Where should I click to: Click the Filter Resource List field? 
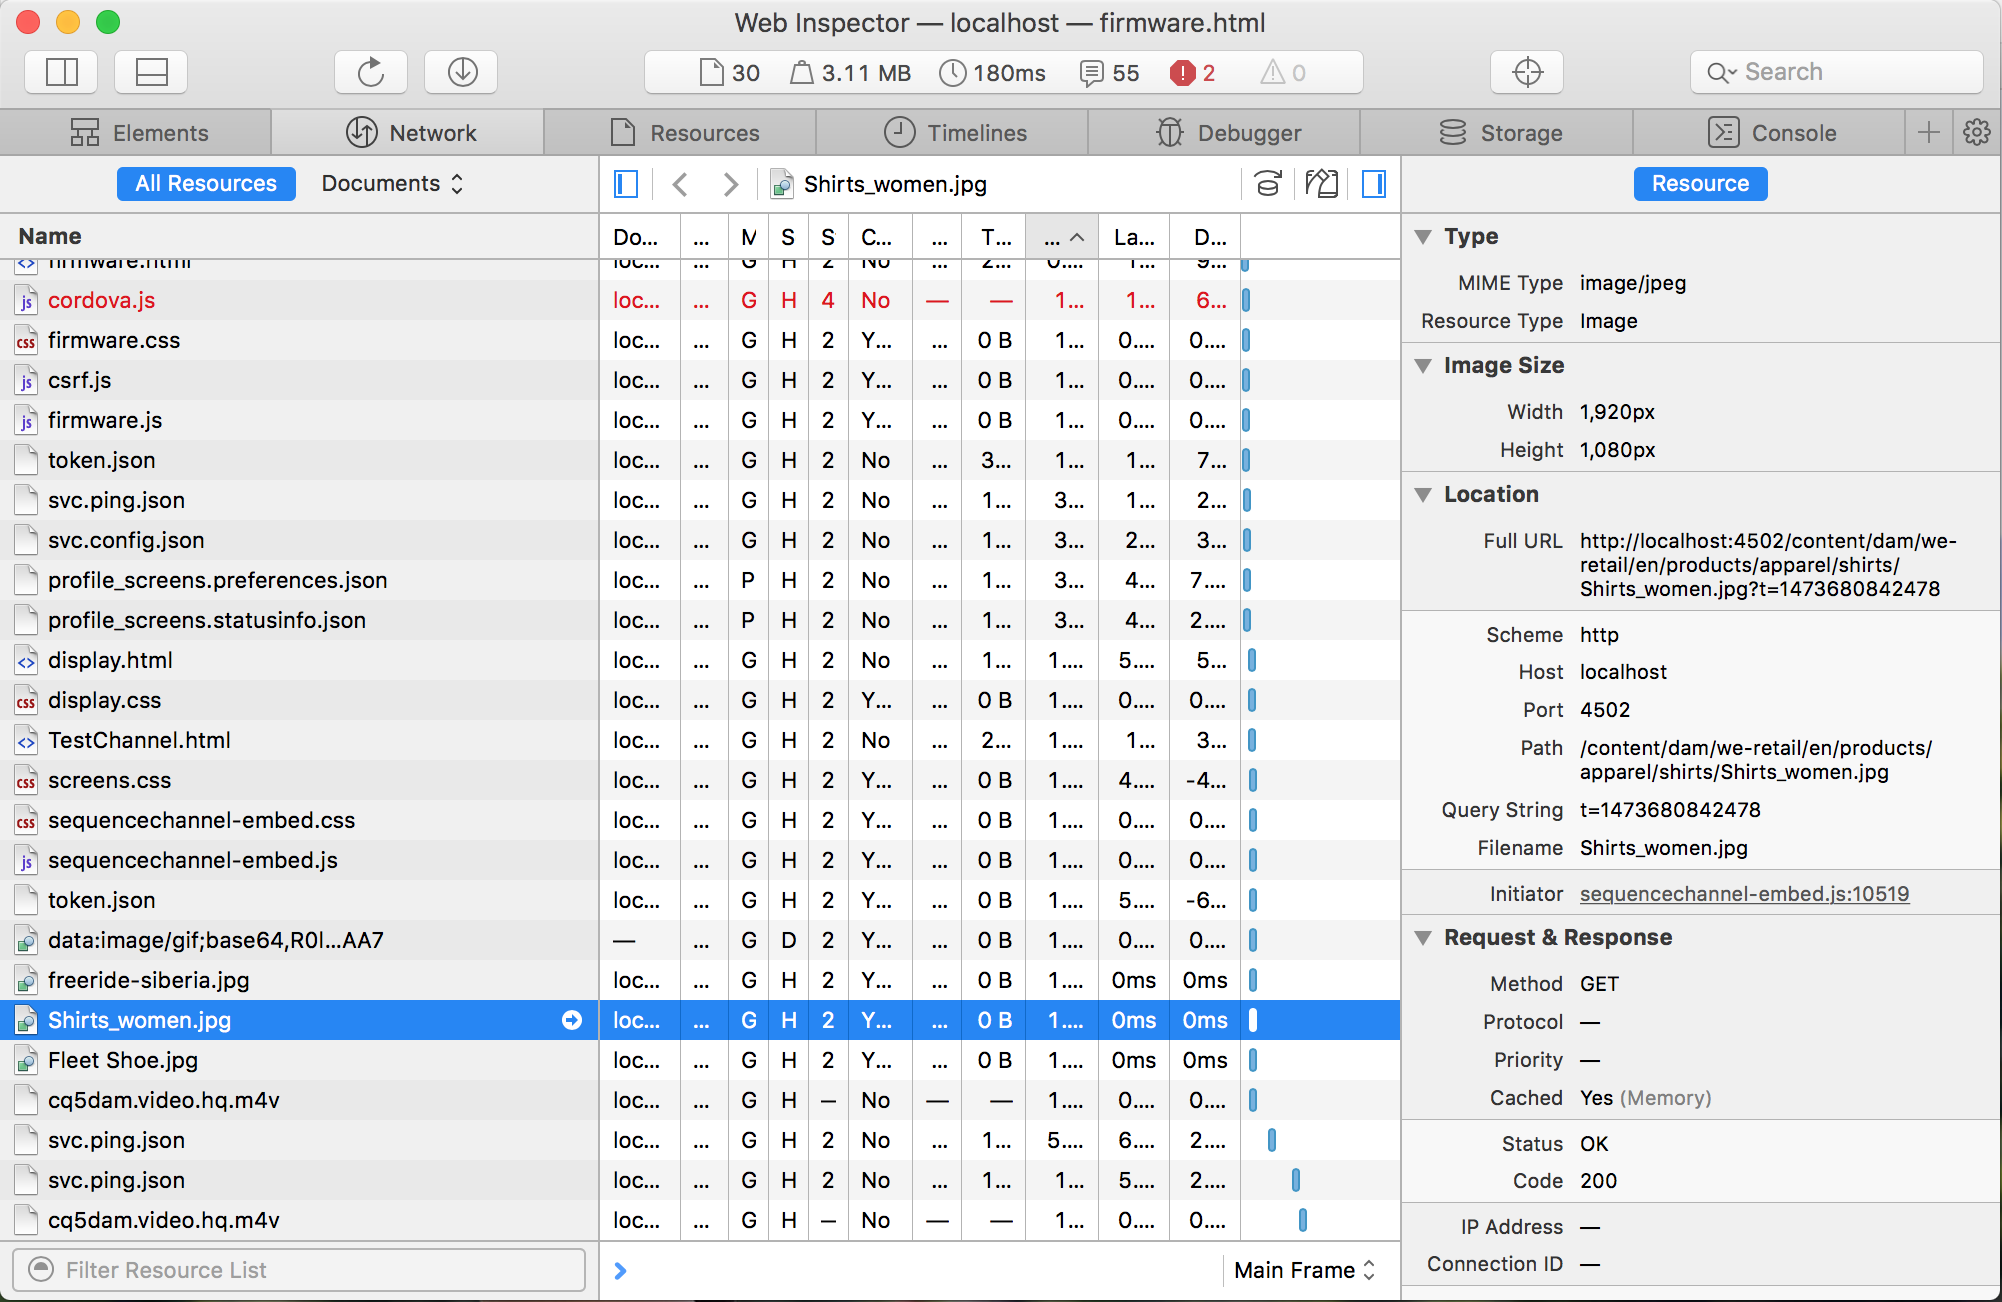click(x=298, y=1270)
